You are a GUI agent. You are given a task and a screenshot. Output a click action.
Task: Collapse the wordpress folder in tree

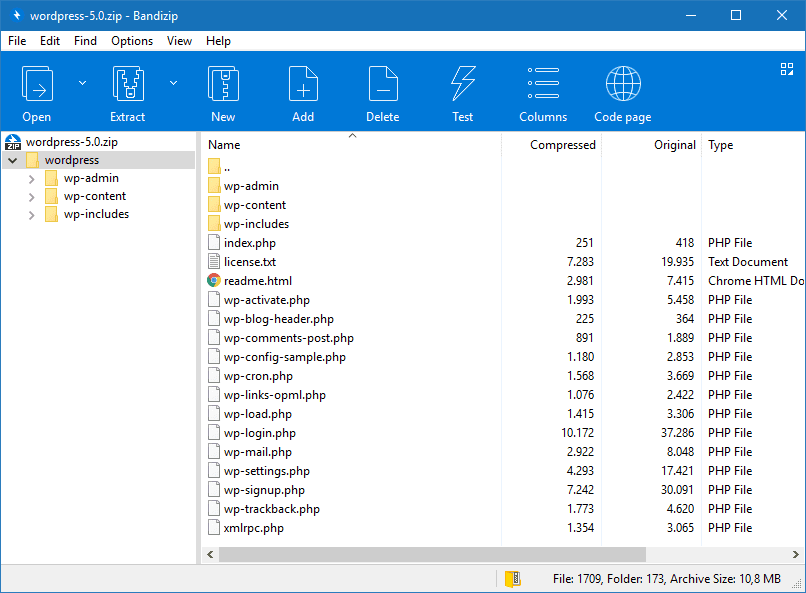click(x=13, y=160)
